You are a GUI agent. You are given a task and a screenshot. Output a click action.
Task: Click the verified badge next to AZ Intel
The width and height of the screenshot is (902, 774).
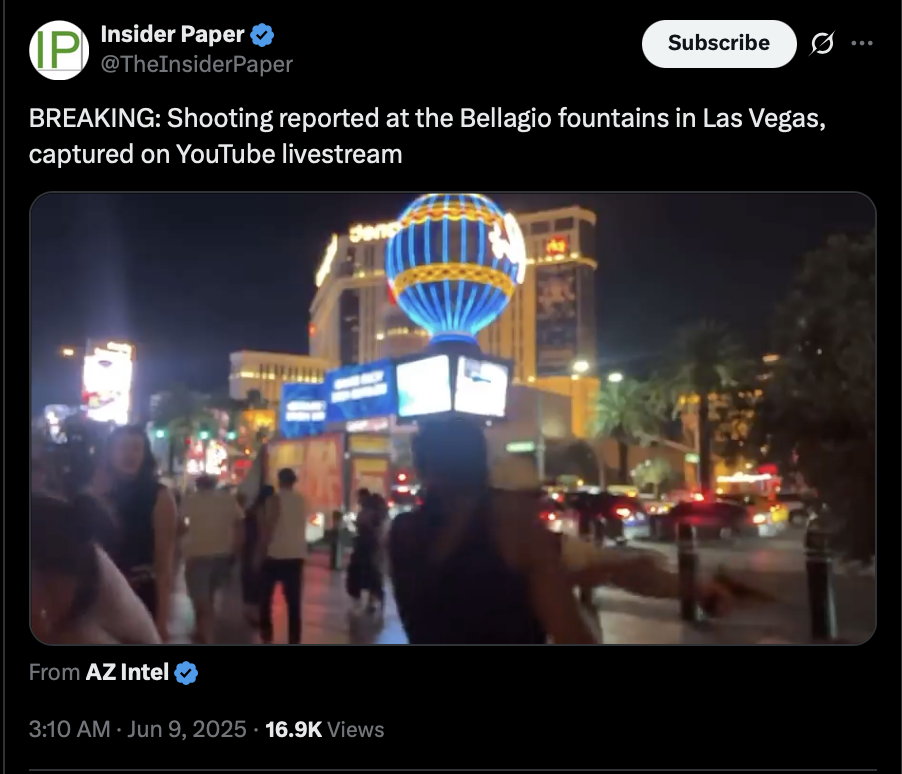tap(186, 673)
